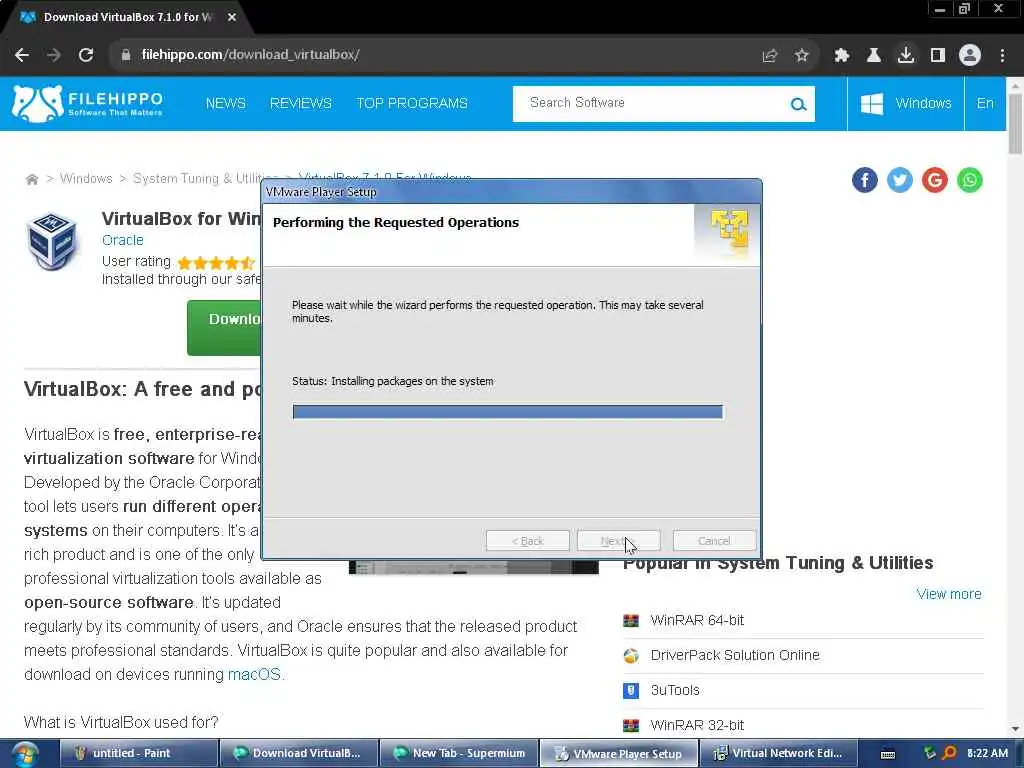The width and height of the screenshot is (1024, 768).
Task: Click the Back button in VMware setup
Action: pos(528,541)
